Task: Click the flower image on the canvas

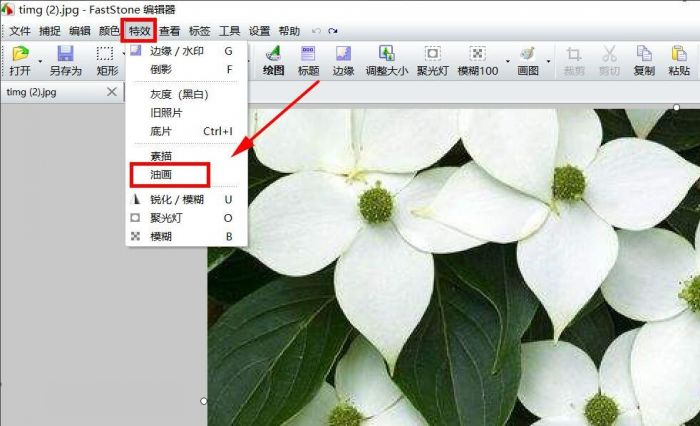Action: 454,267
